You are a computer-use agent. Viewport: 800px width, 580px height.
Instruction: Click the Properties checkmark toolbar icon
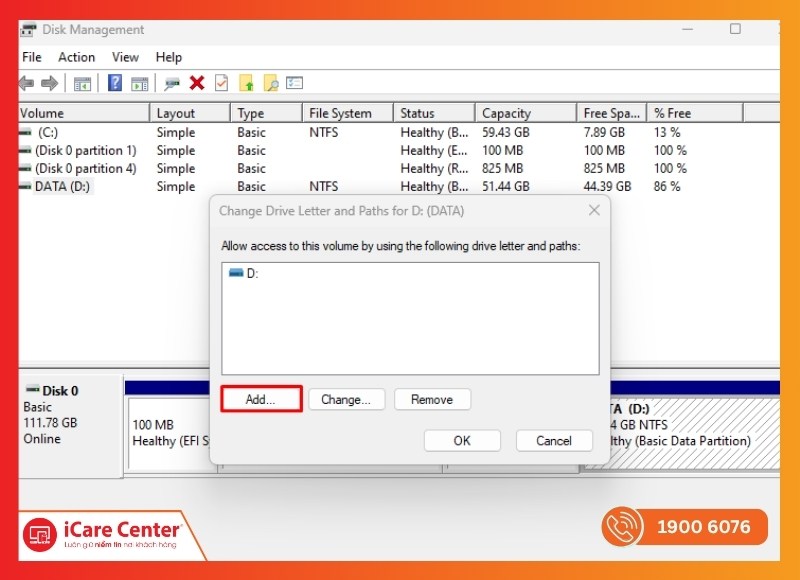[221, 83]
